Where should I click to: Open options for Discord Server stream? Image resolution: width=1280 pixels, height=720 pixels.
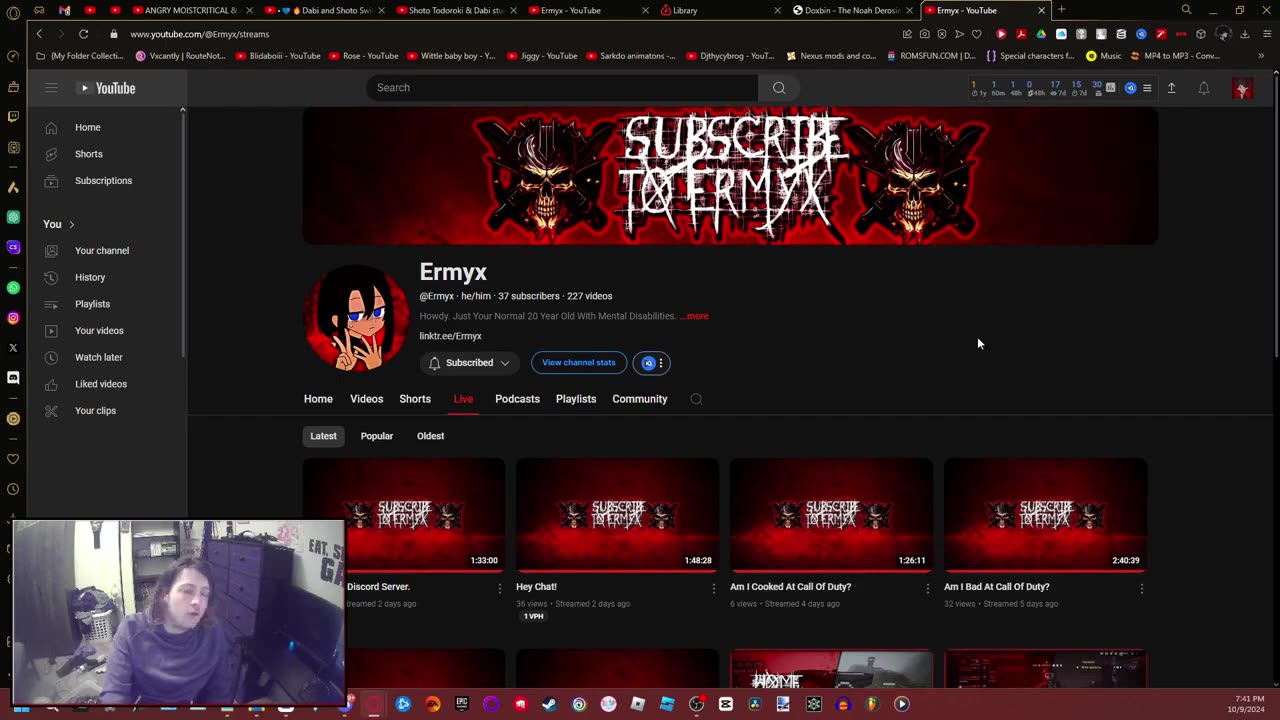pos(499,589)
